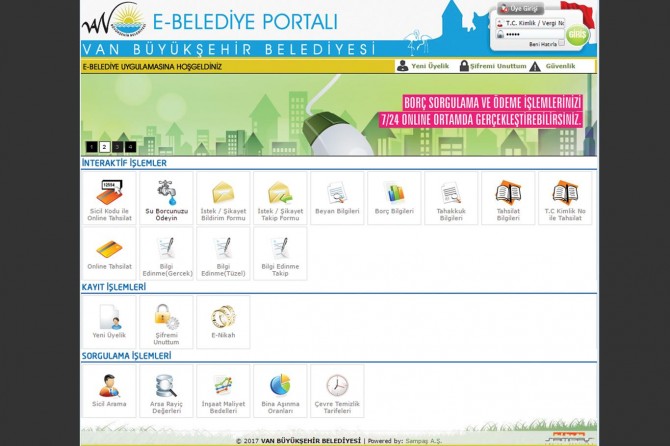
Task: Open Sicil Kodu ile Online Tahsilat
Action: pyautogui.click(x=109, y=198)
